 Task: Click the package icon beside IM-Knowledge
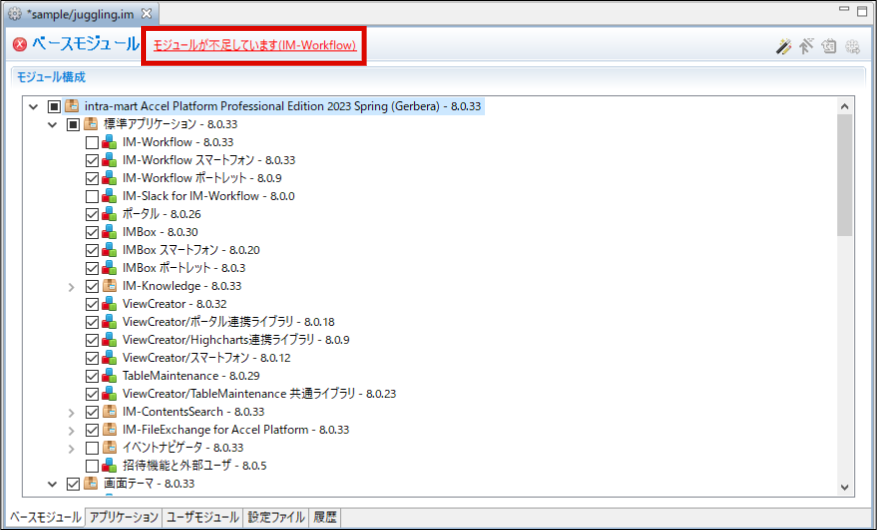pos(110,286)
